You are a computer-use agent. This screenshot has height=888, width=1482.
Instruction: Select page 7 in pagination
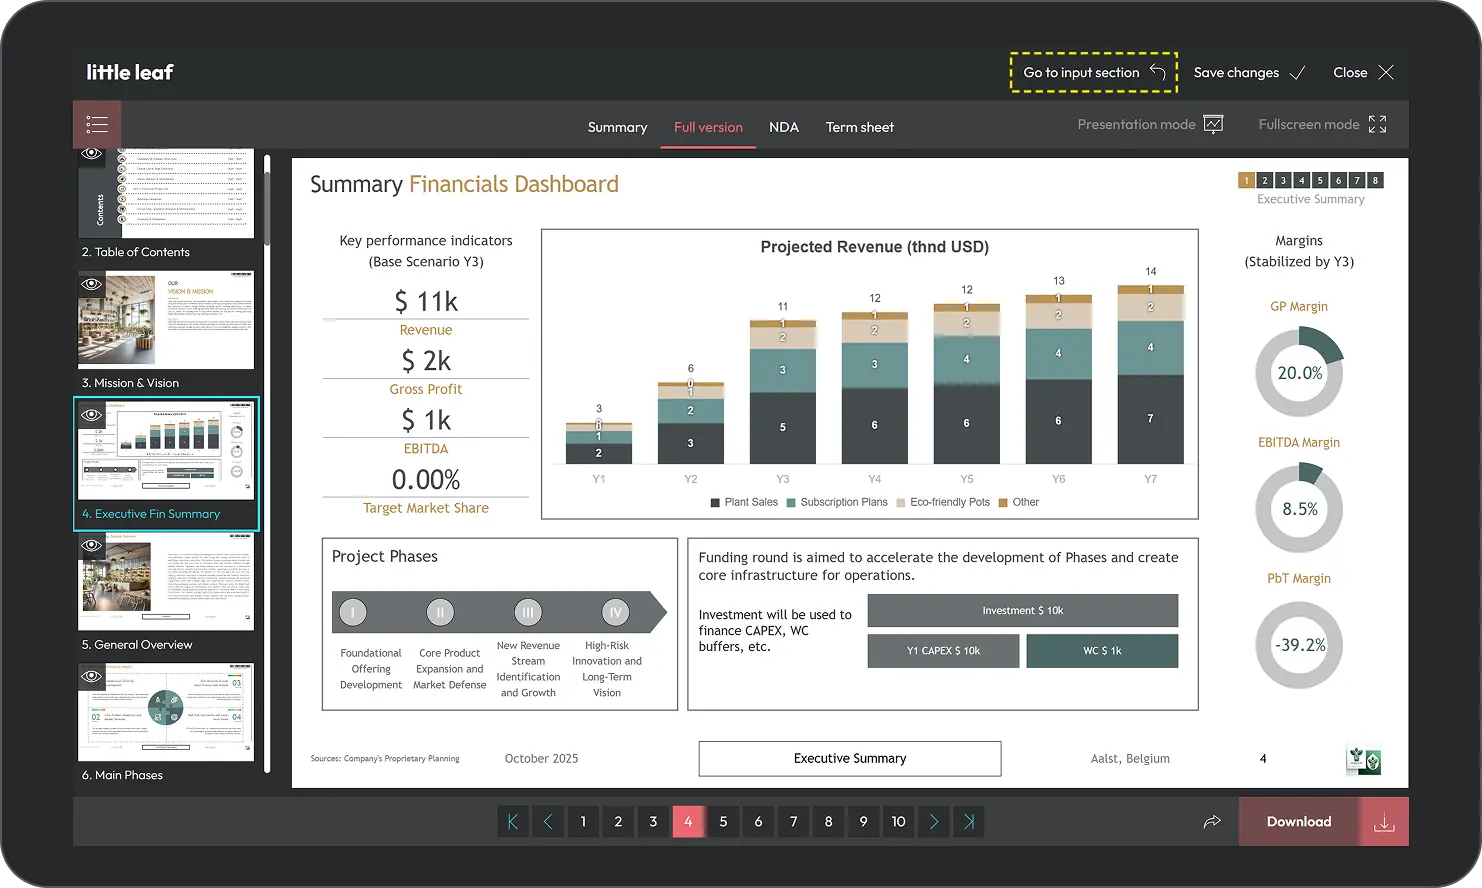pos(793,822)
